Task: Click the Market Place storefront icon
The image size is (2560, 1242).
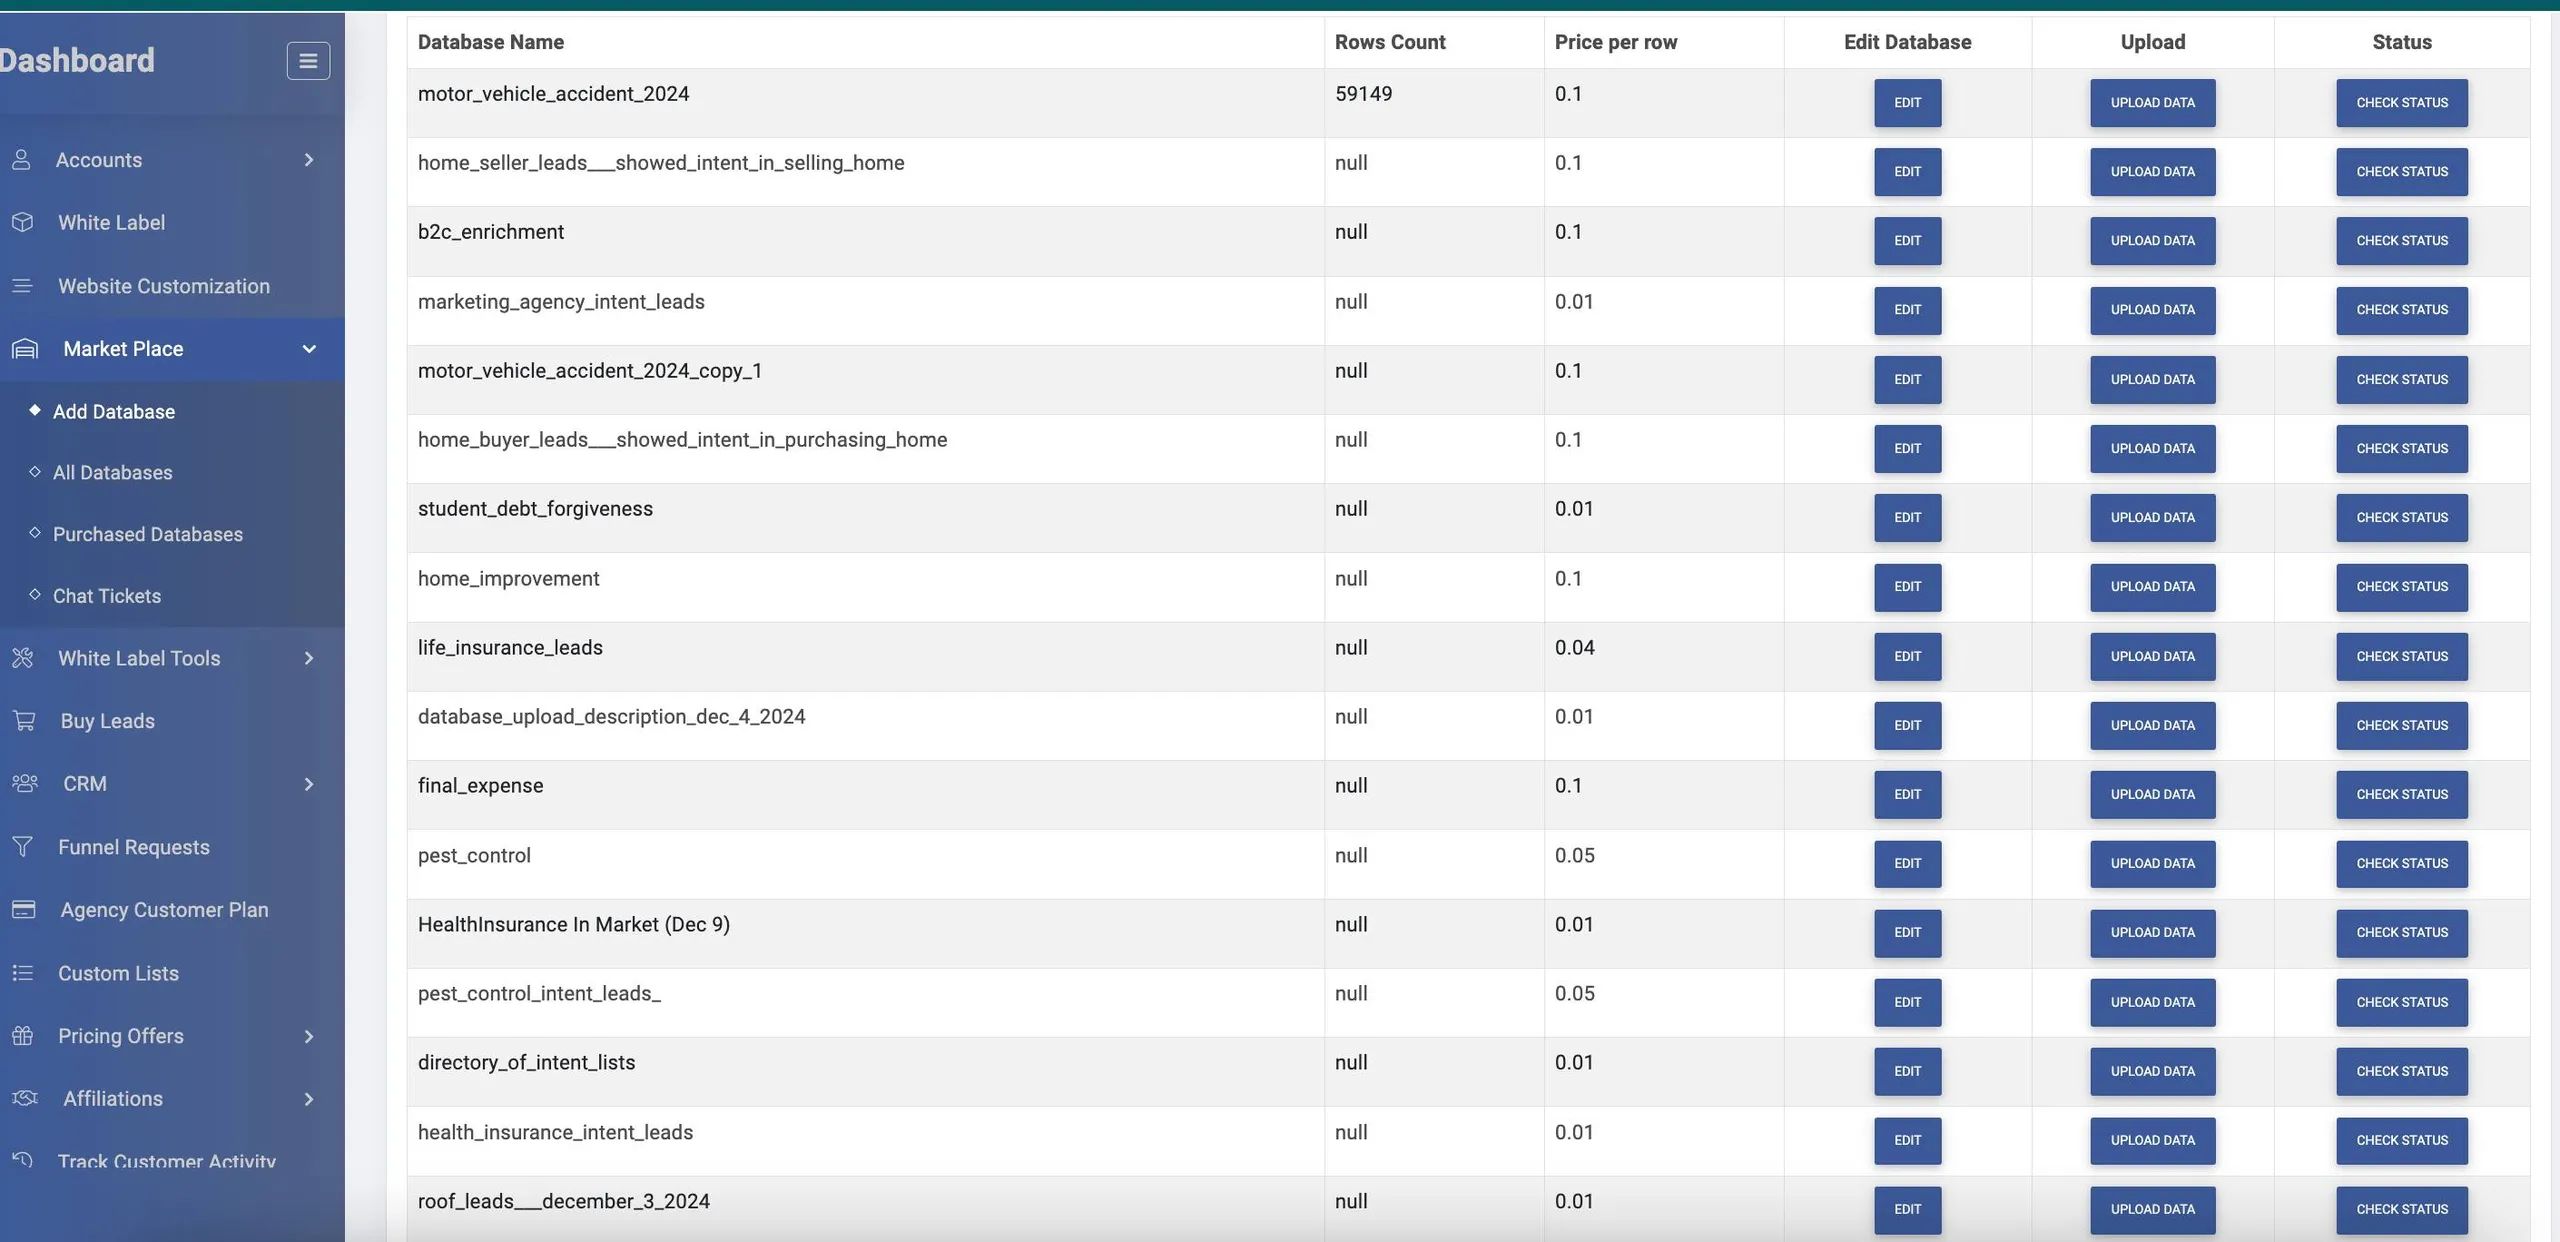Action: (25, 349)
